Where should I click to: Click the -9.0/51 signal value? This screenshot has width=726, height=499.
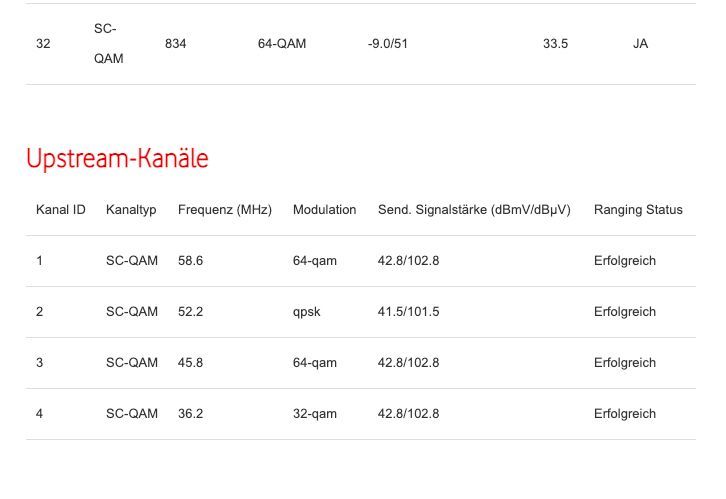click(388, 44)
